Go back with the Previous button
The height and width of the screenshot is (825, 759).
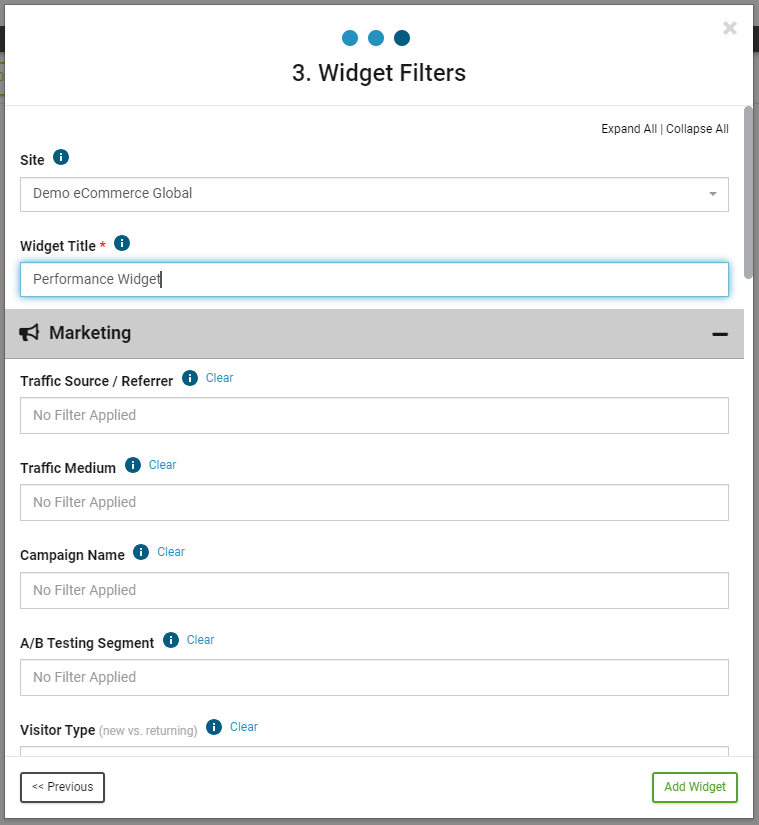62,787
